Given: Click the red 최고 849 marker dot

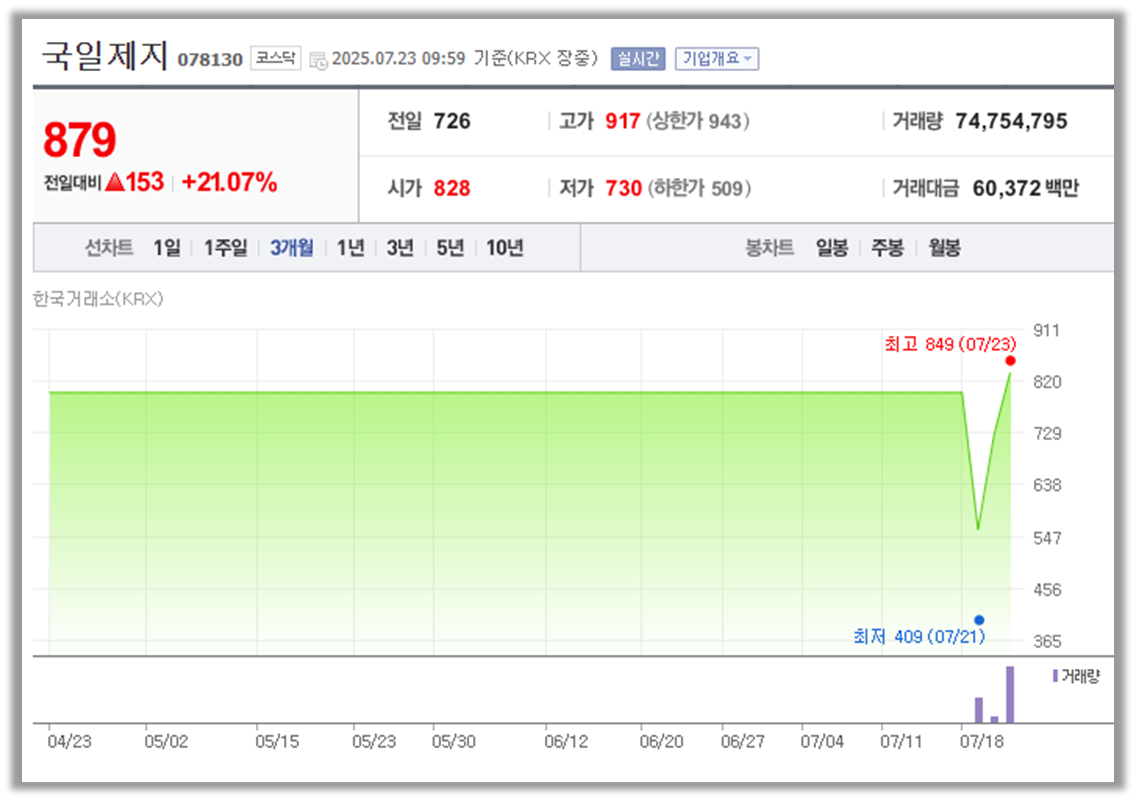Looking at the screenshot, I should tap(1011, 361).
